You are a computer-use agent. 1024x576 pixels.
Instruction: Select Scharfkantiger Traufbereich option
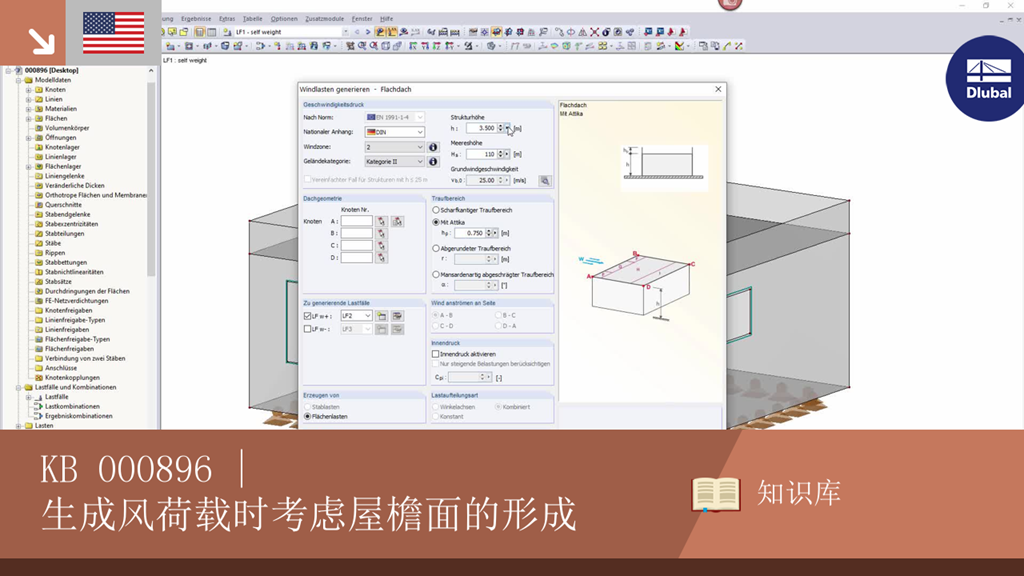pyautogui.click(x=436, y=210)
